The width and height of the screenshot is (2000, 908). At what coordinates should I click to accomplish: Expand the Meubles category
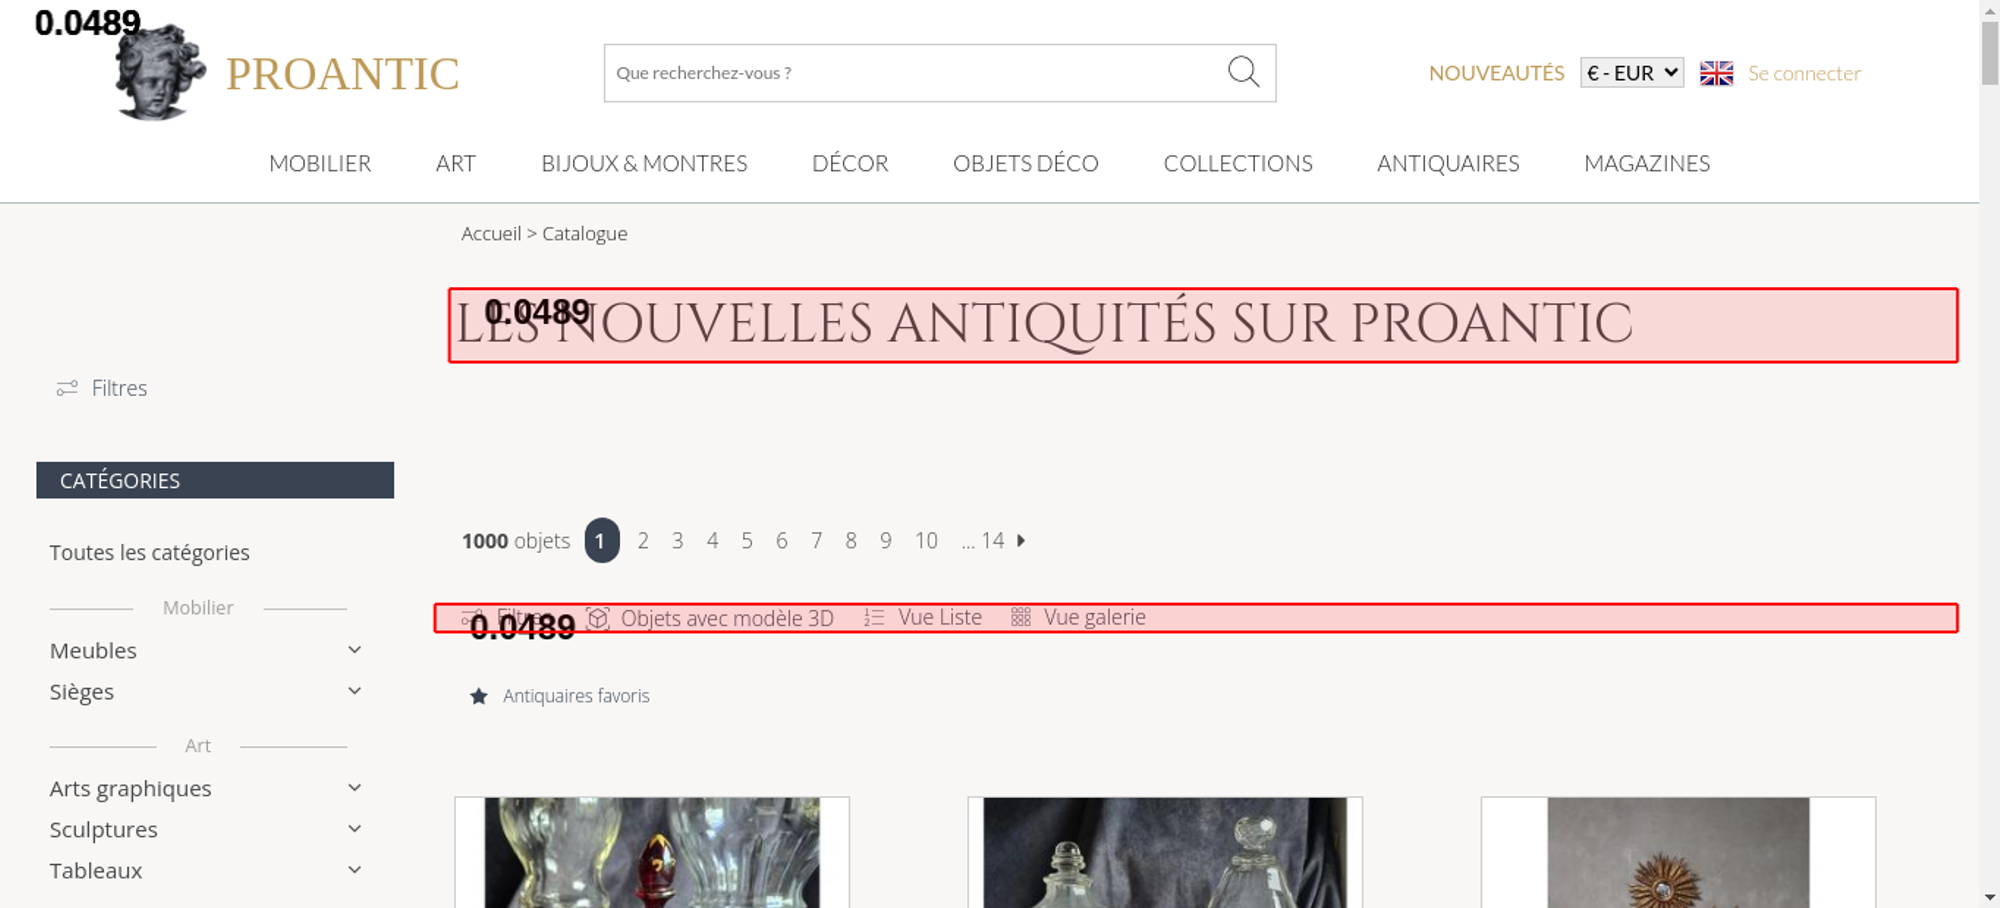point(354,650)
